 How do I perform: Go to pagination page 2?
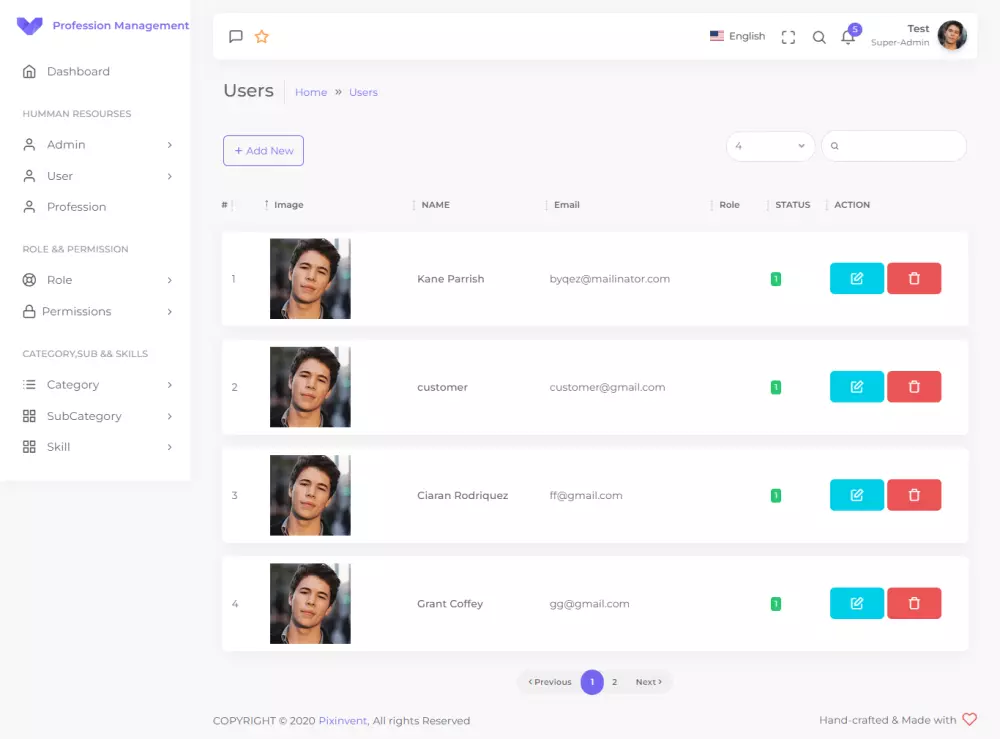click(x=614, y=682)
